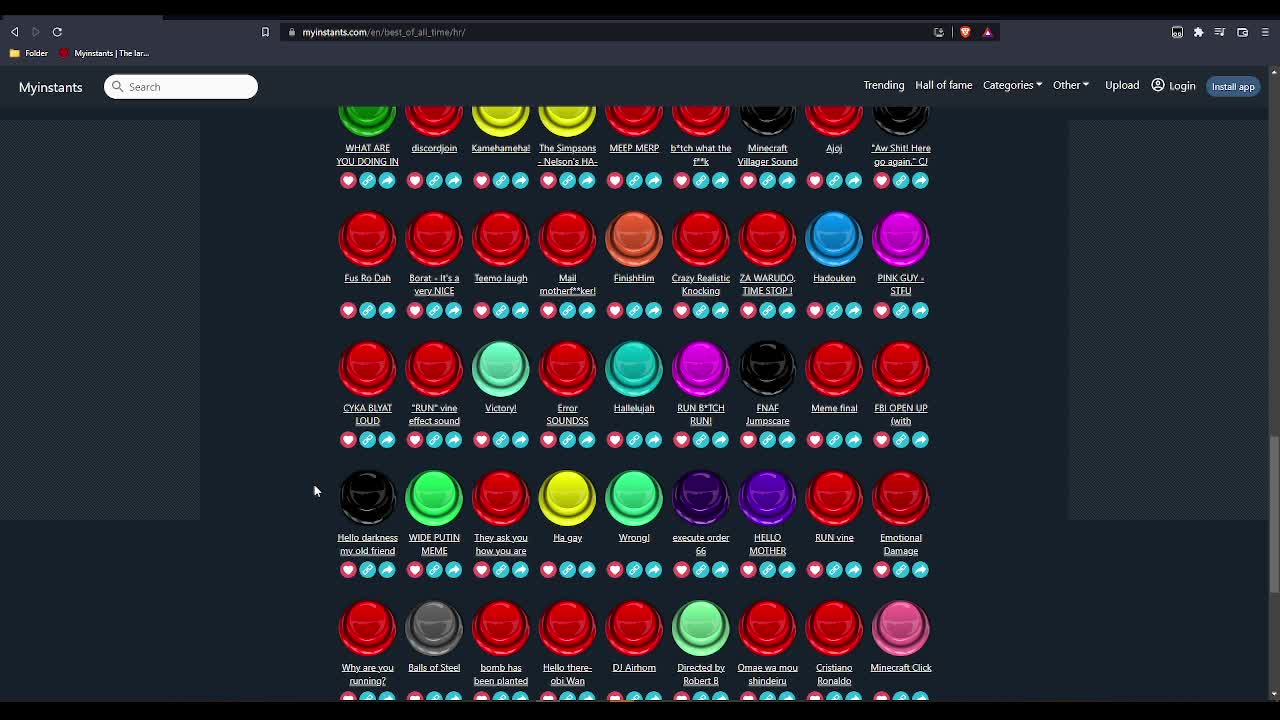Viewport: 1280px width, 720px height.
Task: Open the Omae wa mou shindeiru link
Action: 767,674
